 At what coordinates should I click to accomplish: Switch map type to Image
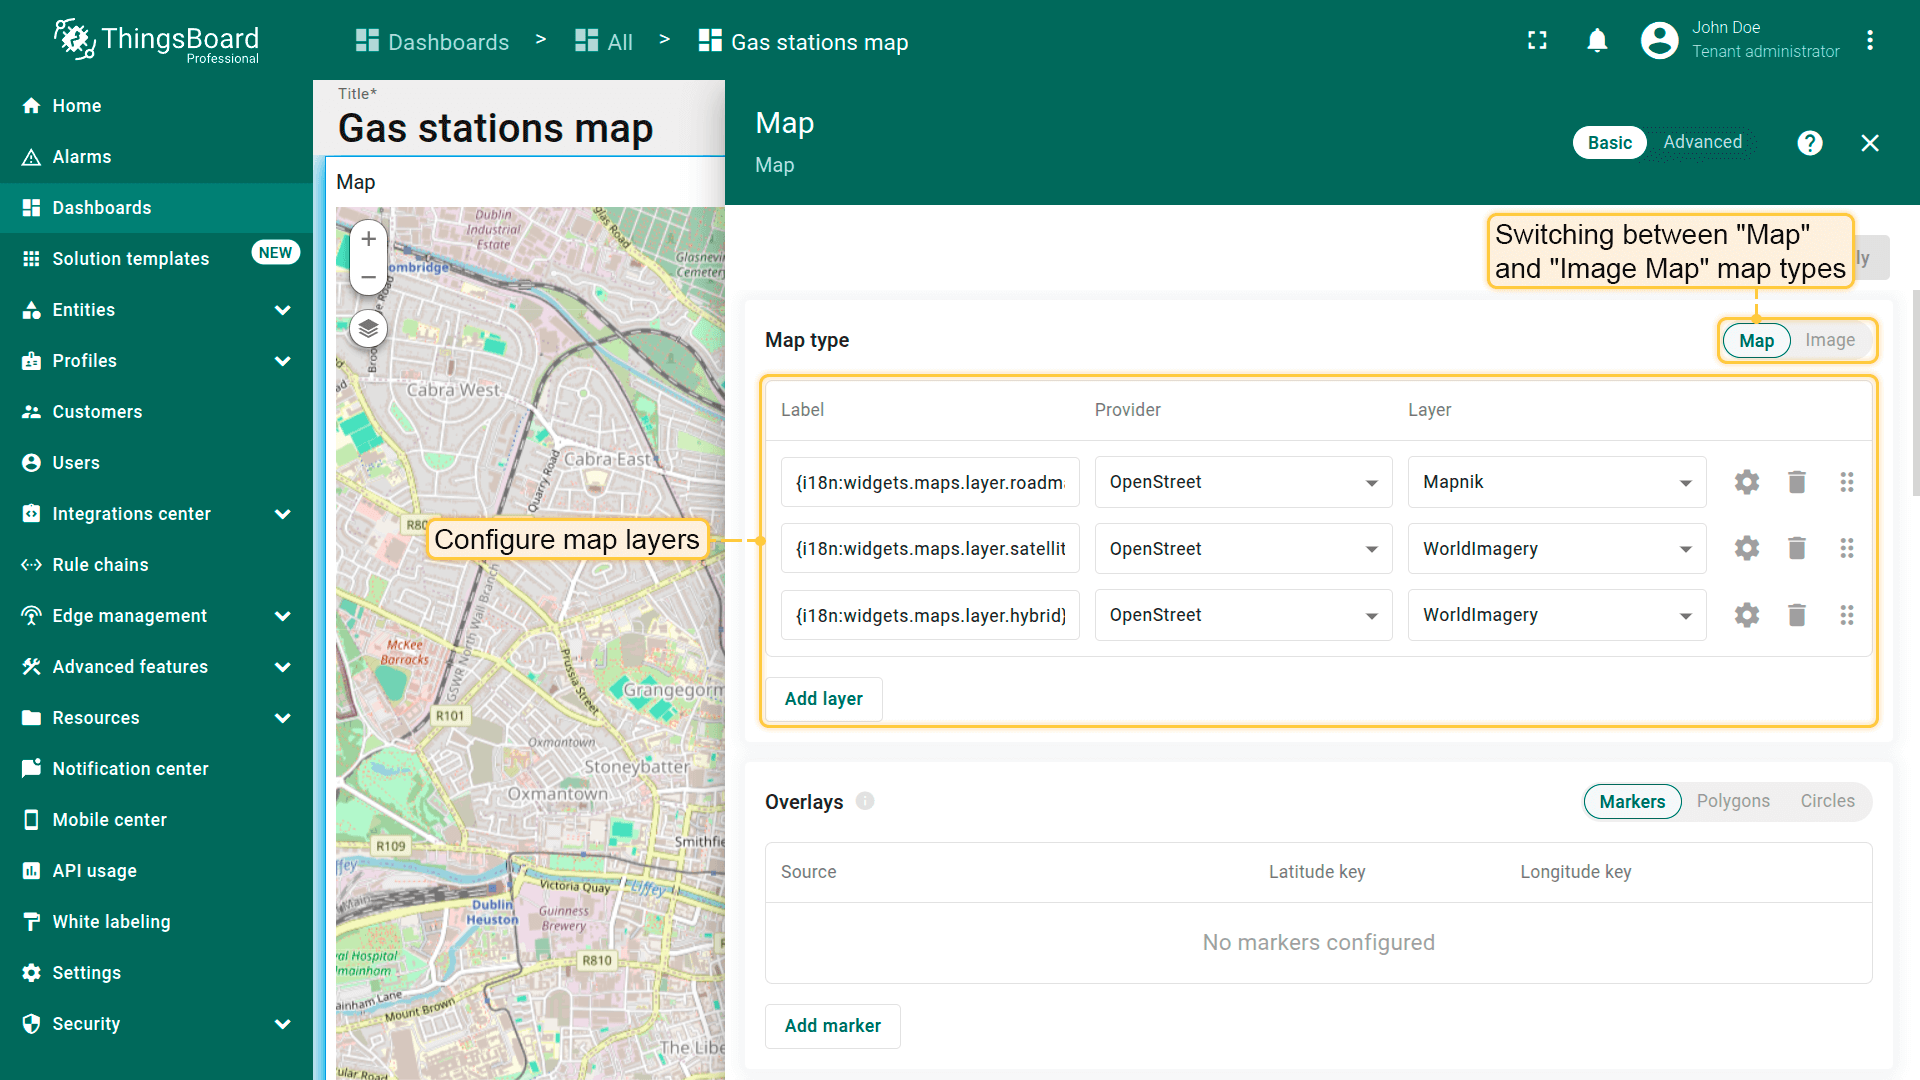[1829, 340]
